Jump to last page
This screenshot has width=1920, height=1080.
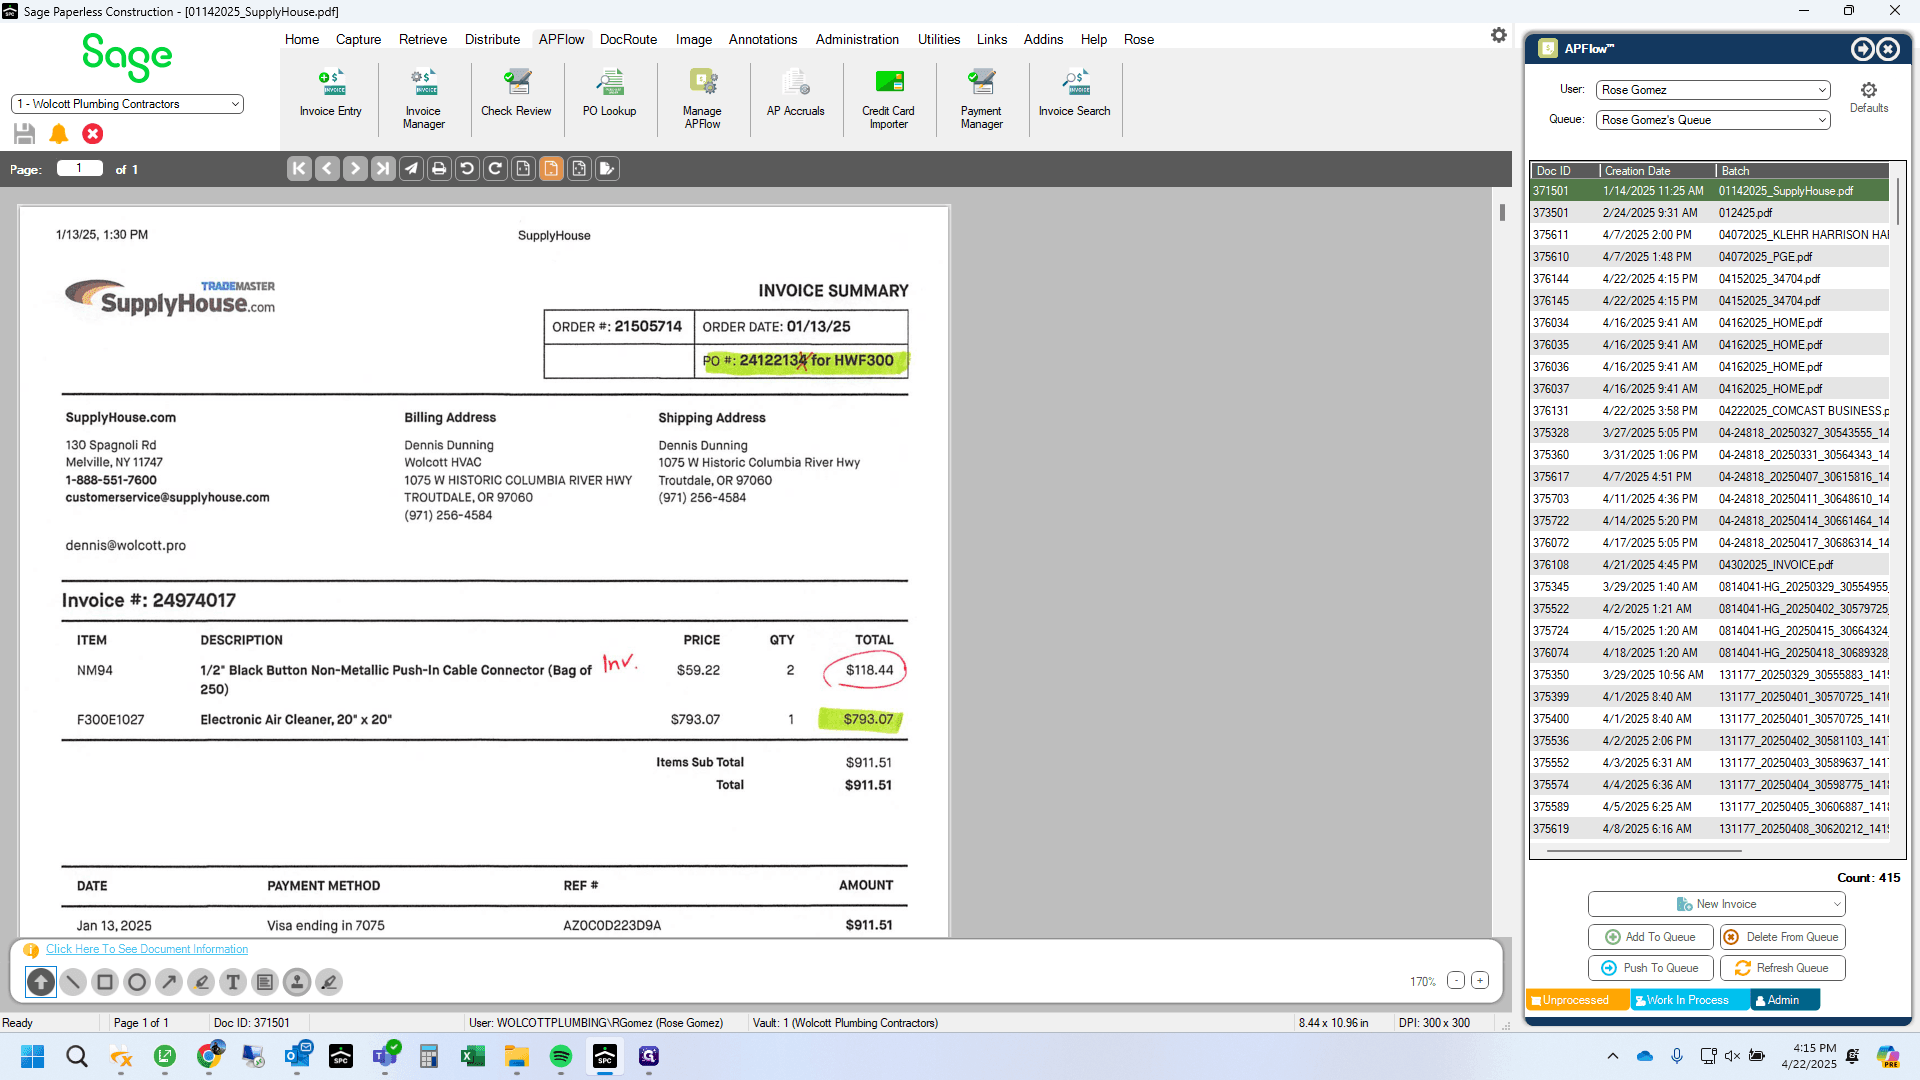(x=383, y=169)
